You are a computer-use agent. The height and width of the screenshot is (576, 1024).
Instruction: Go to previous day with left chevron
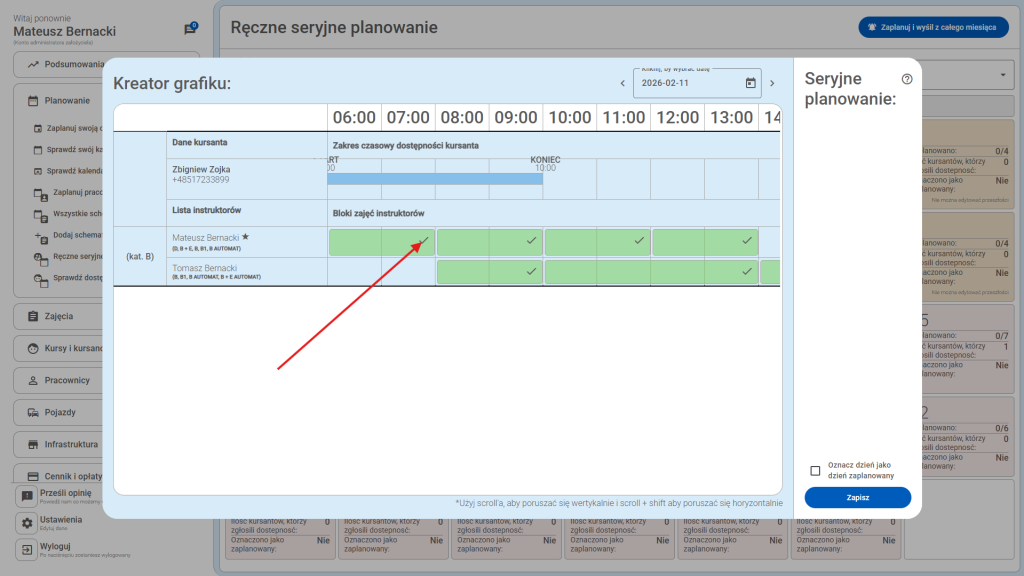622,83
